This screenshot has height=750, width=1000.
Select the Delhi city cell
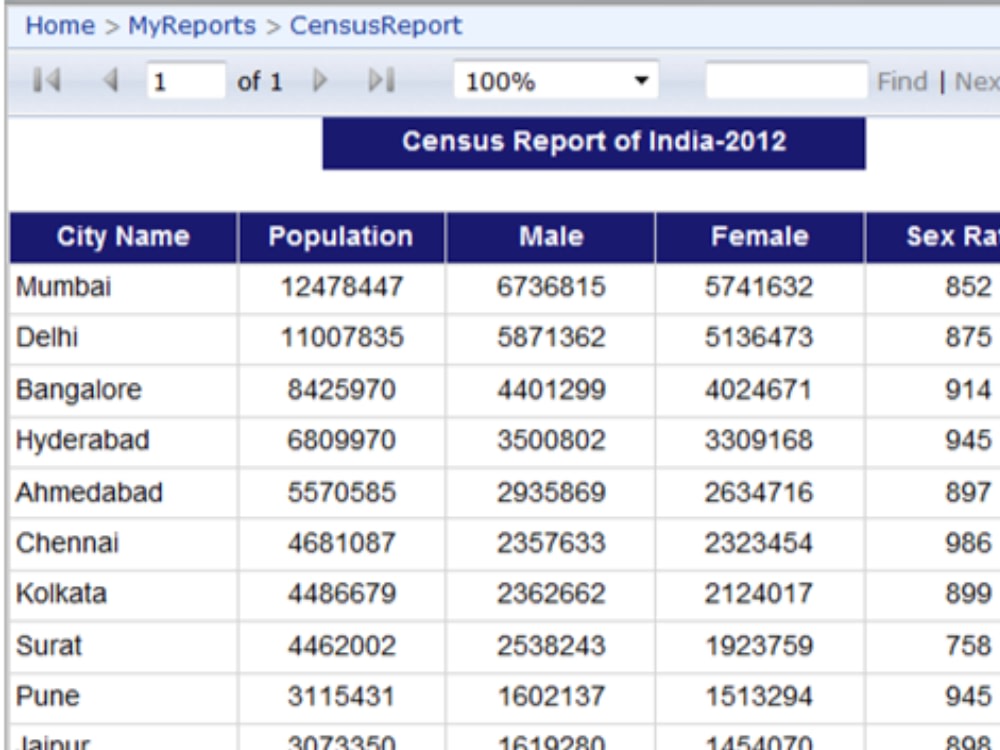pos(124,338)
